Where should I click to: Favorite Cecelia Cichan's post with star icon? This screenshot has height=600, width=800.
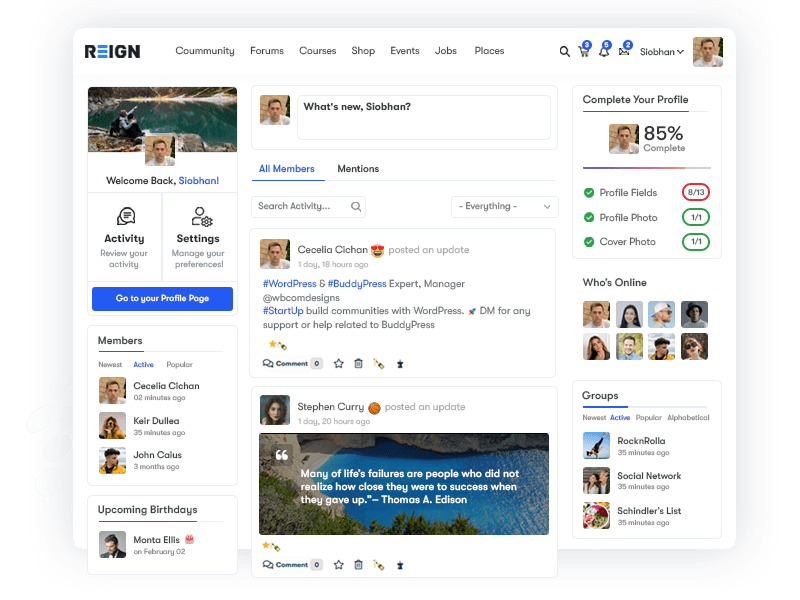click(x=338, y=364)
